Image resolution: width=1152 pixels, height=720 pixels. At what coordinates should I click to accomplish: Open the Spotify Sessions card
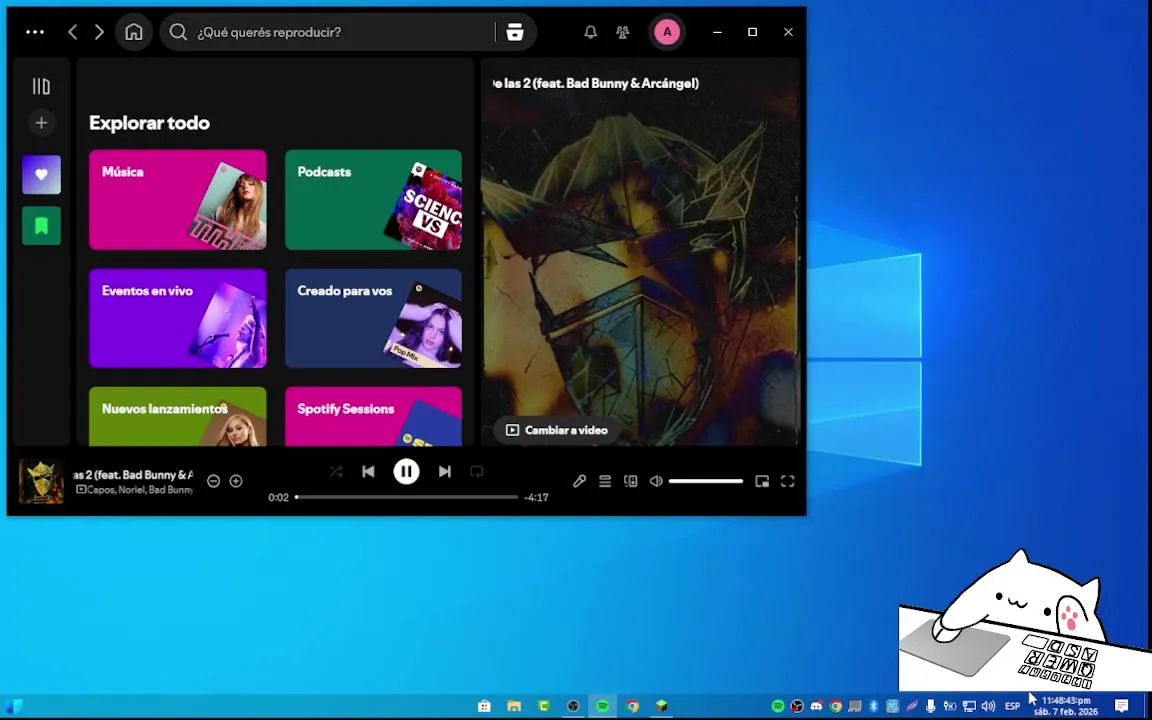(373, 417)
